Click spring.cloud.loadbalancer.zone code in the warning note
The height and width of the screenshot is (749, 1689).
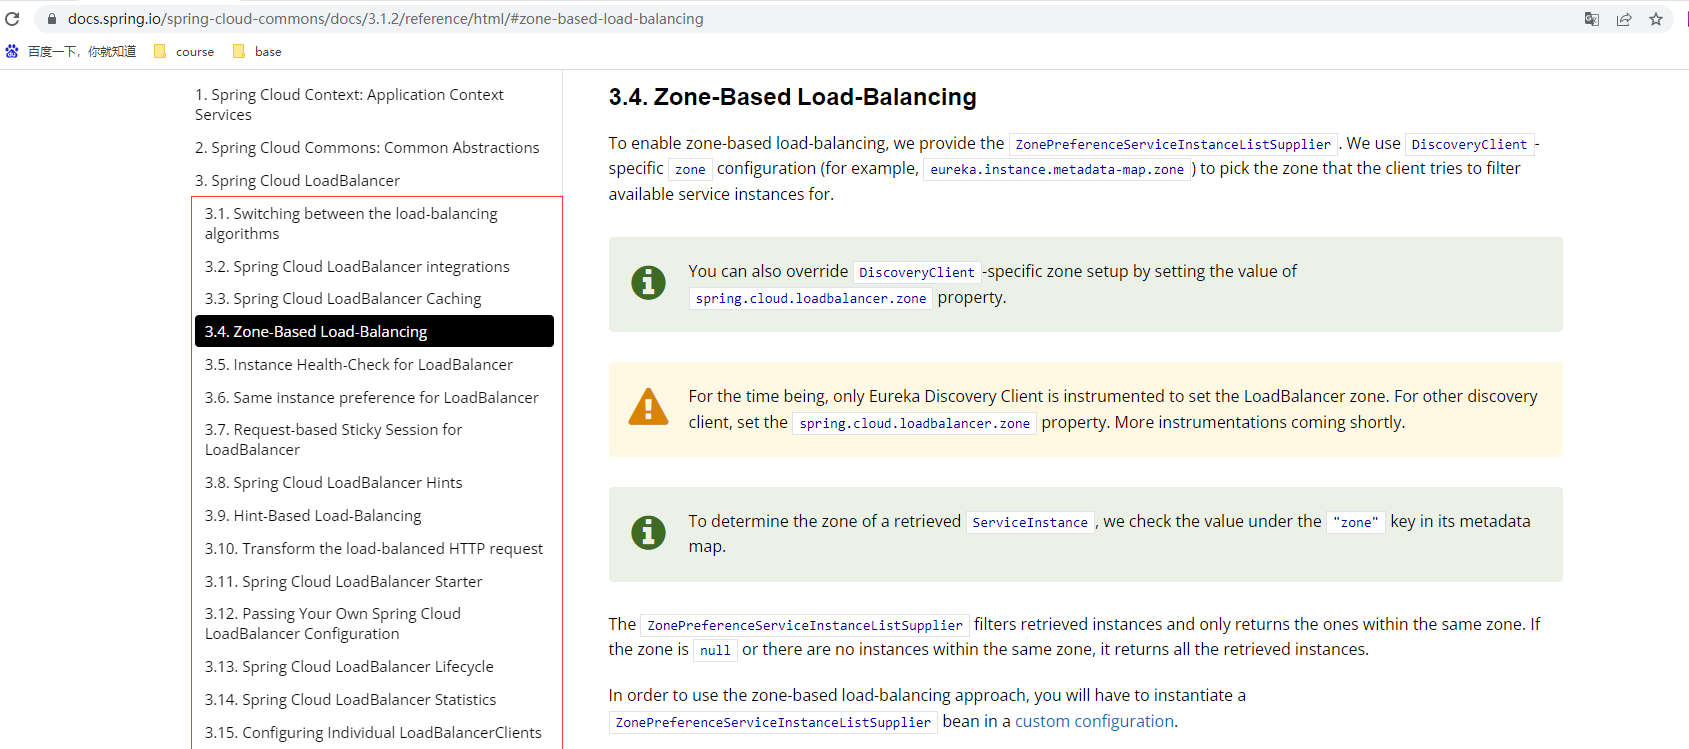pyautogui.click(x=915, y=423)
